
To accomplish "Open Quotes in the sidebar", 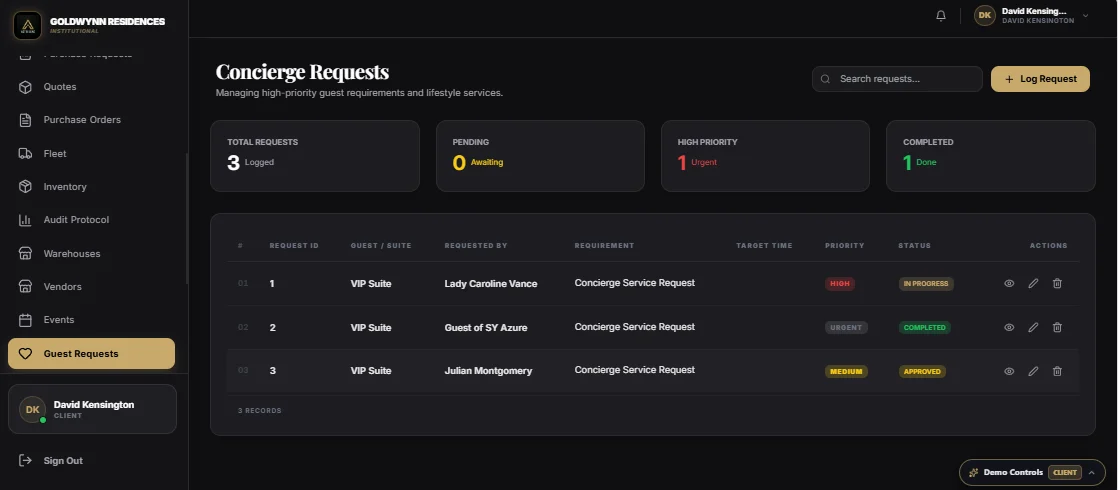I will pyautogui.click(x=91, y=86).
